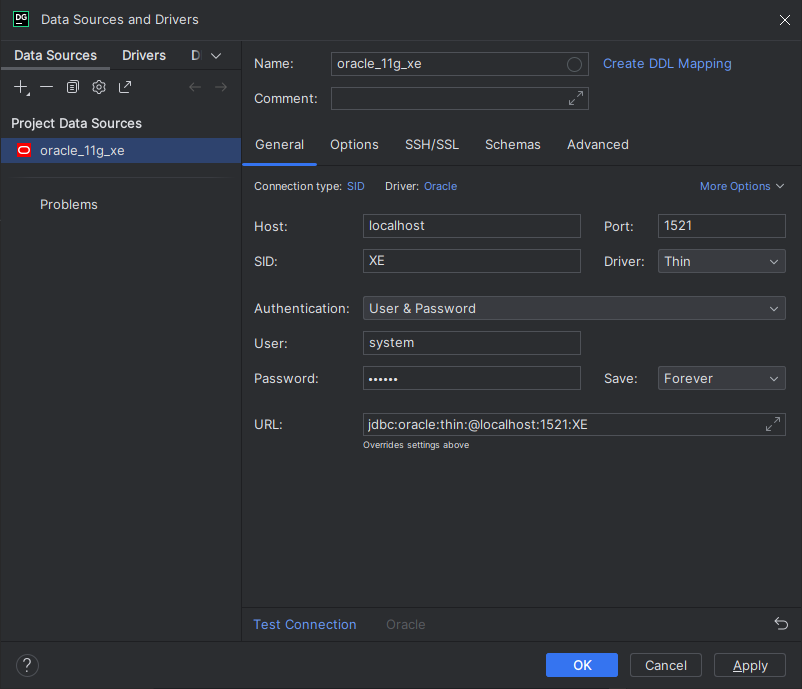Expand the URL field editor
Image resolution: width=802 pixels, height=689 pixels.
(x=773, y=424)
